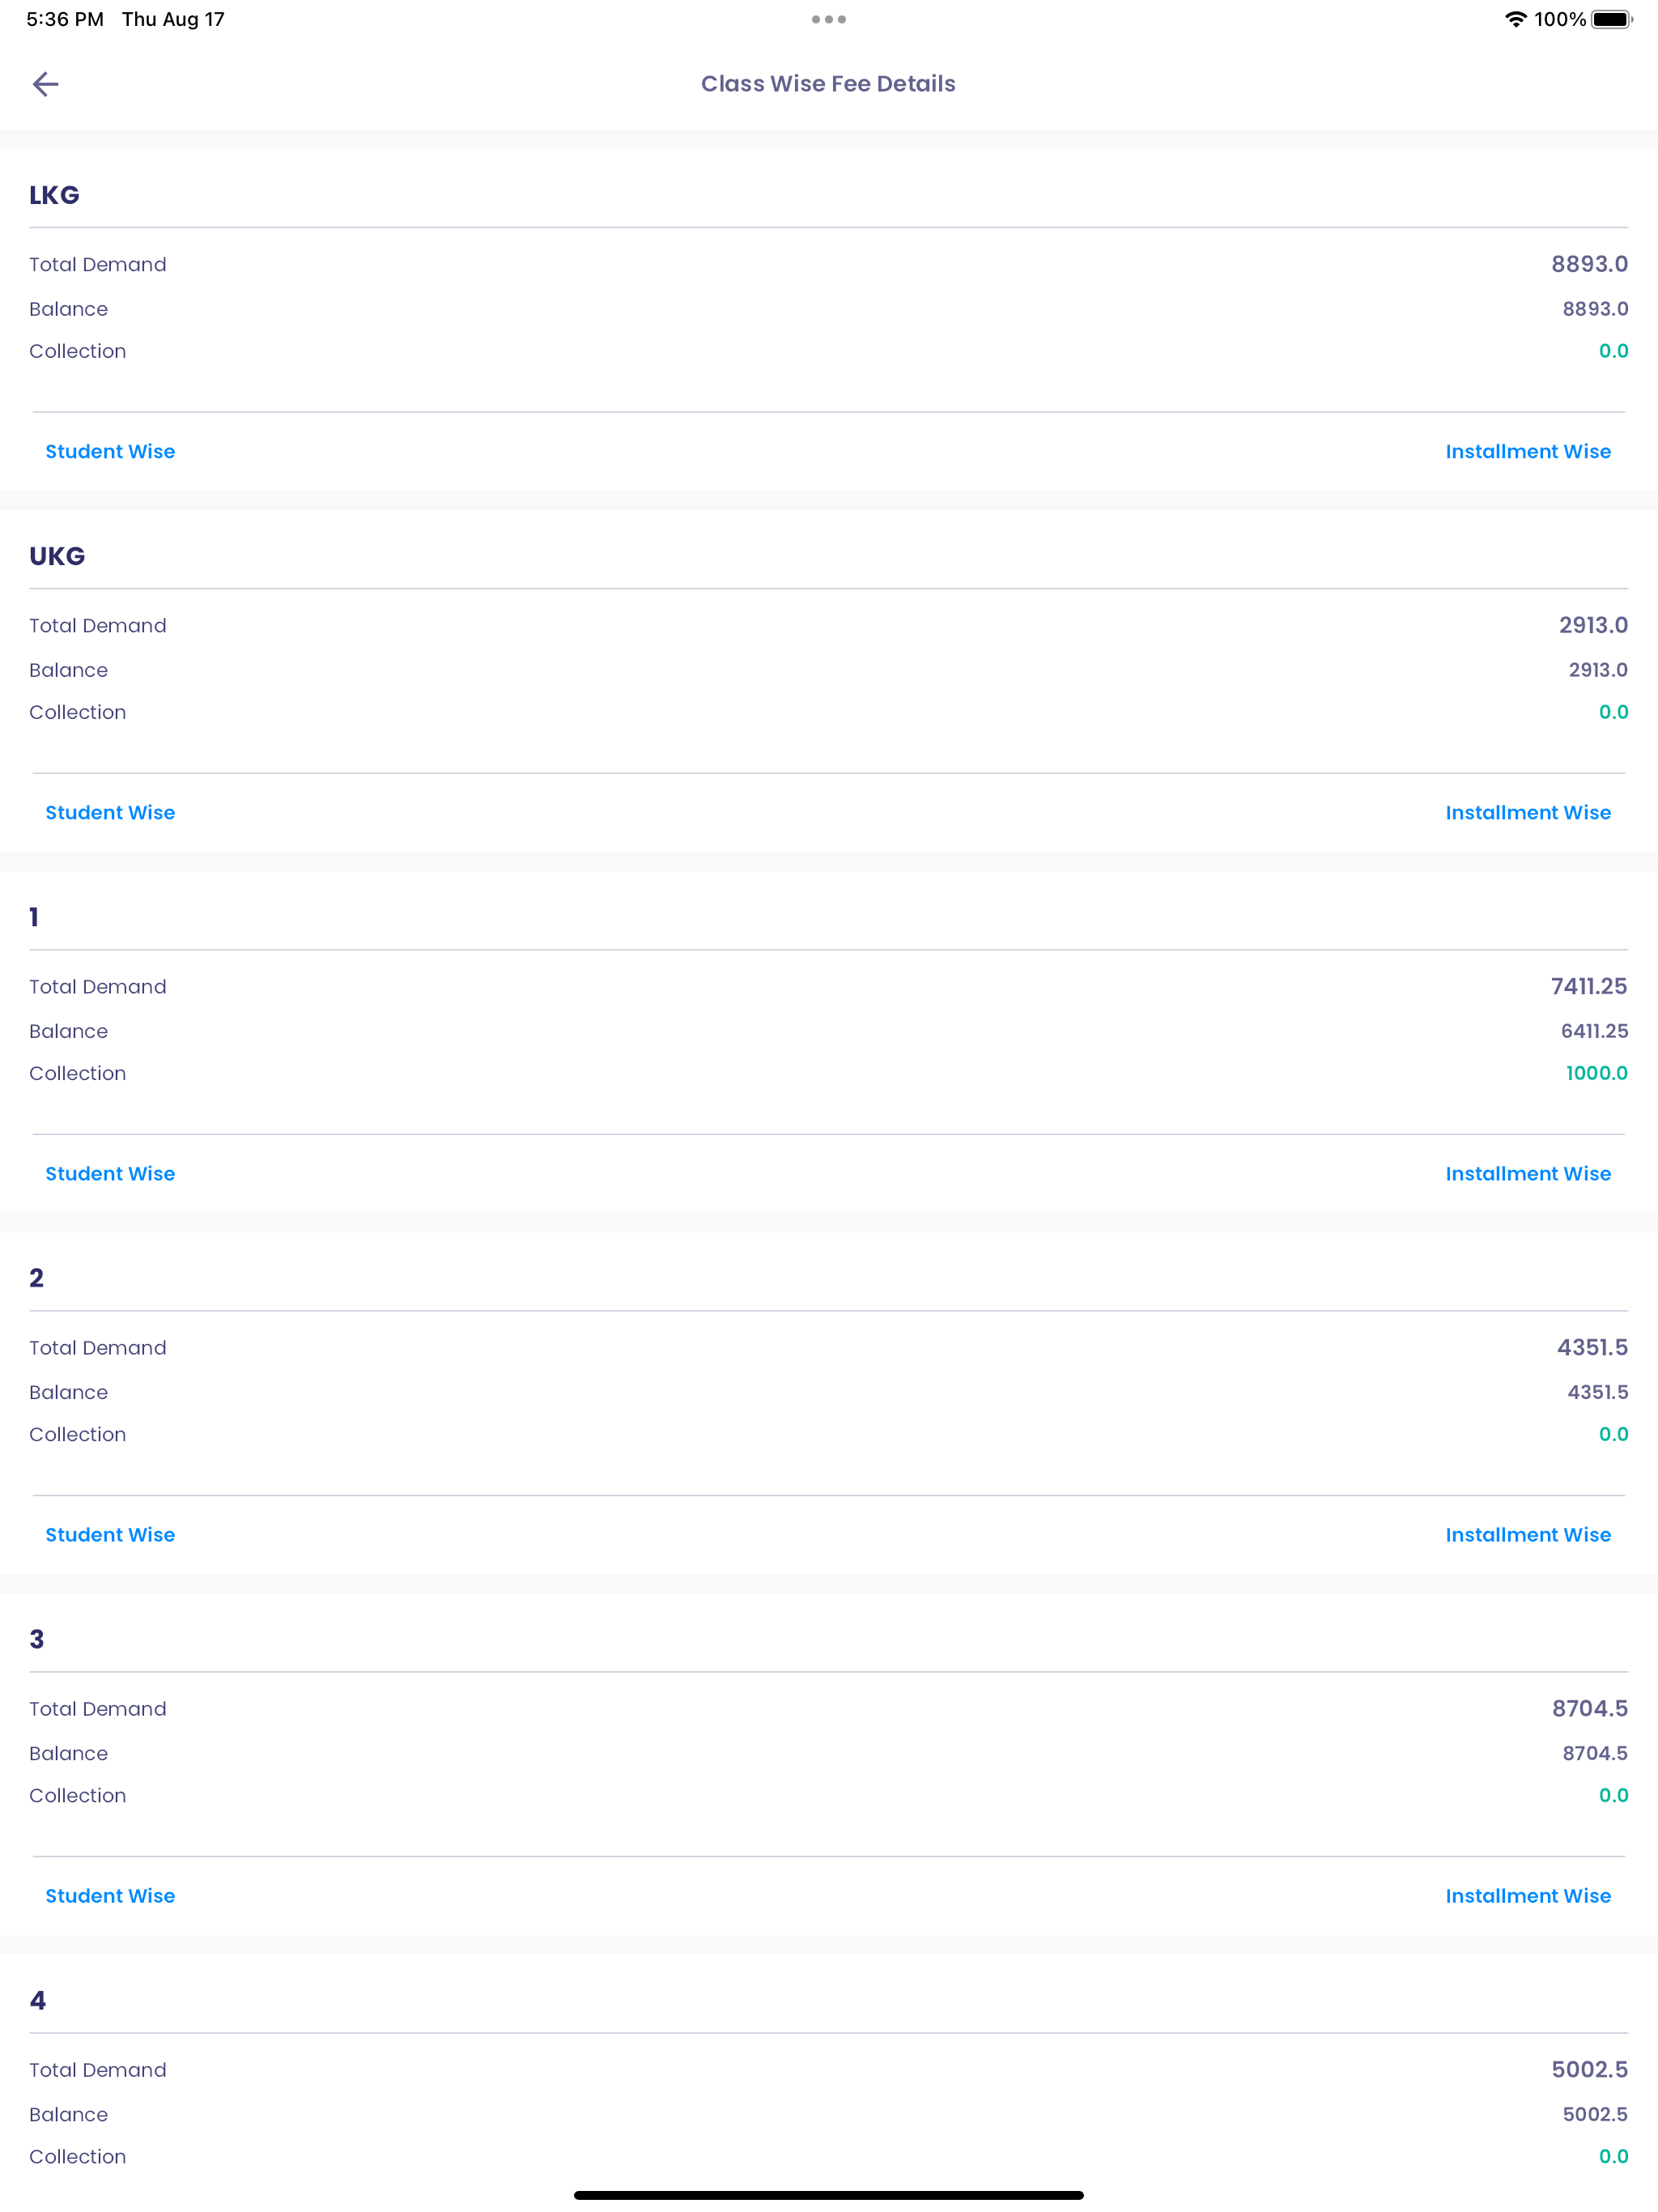1658x2212 pixels.
Task: View Installment Wise details for class 1
Action: coord(1528,1174)
